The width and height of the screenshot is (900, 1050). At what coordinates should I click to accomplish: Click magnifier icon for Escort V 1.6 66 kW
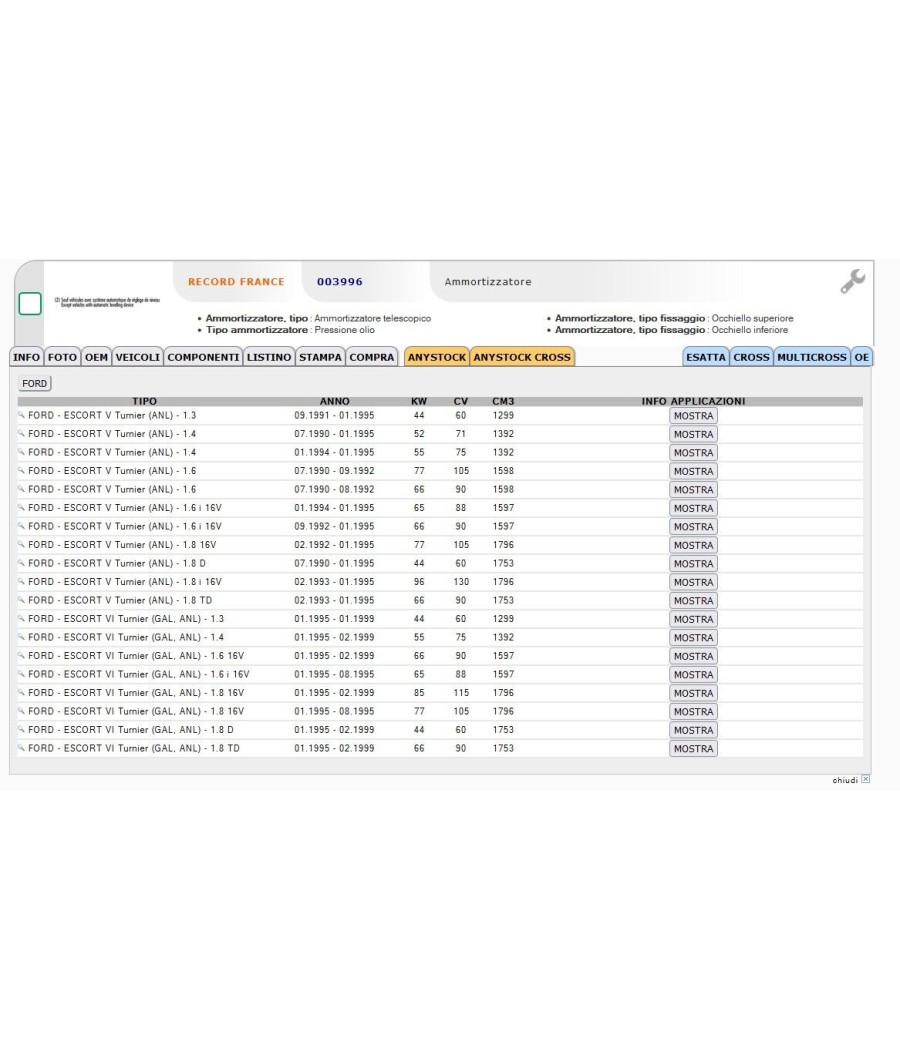point(21,490)
